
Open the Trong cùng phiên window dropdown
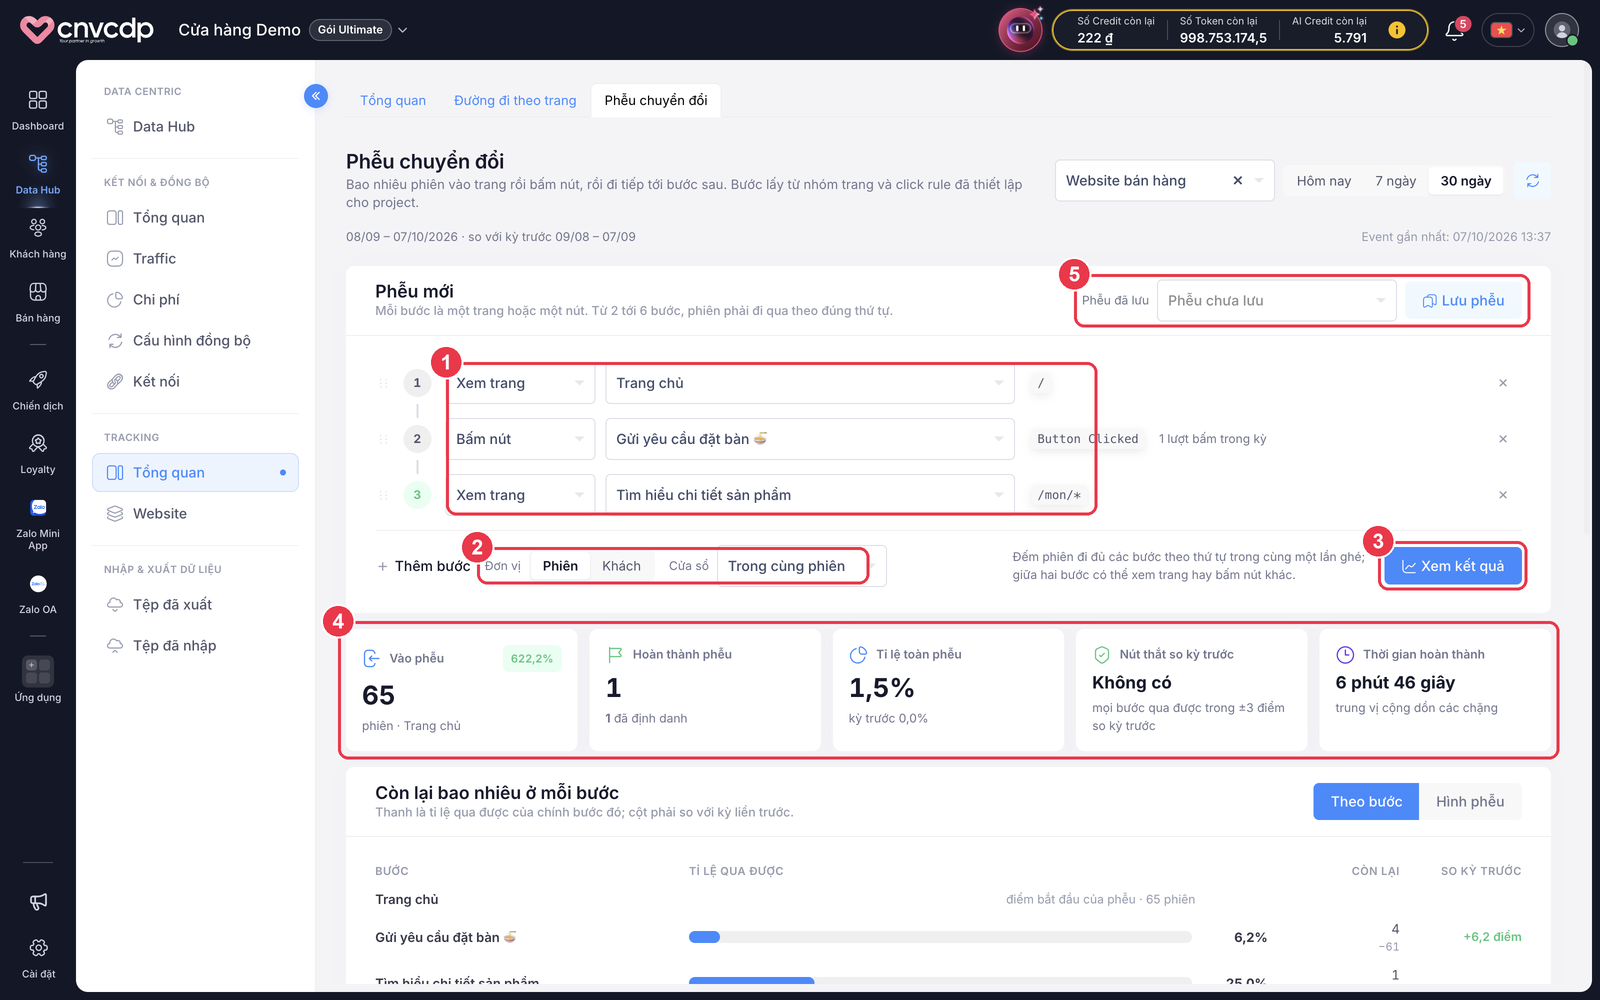tap(800, 566)
